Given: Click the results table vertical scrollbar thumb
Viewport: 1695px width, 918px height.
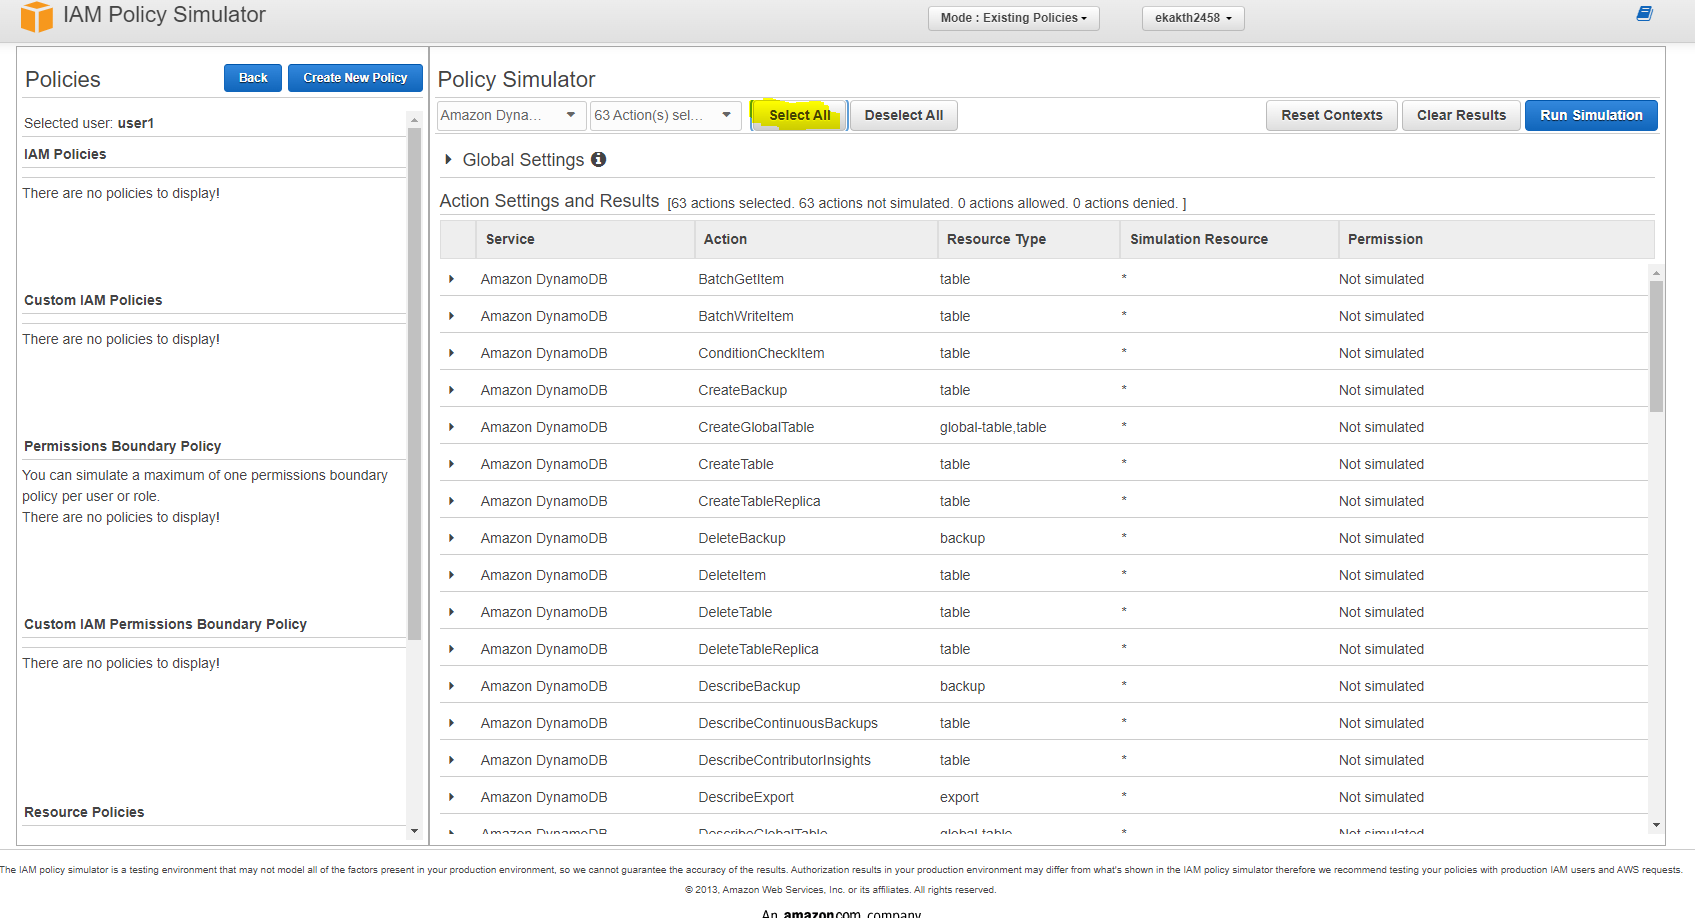Looking at the screenshot, I should click(1656, 346).
